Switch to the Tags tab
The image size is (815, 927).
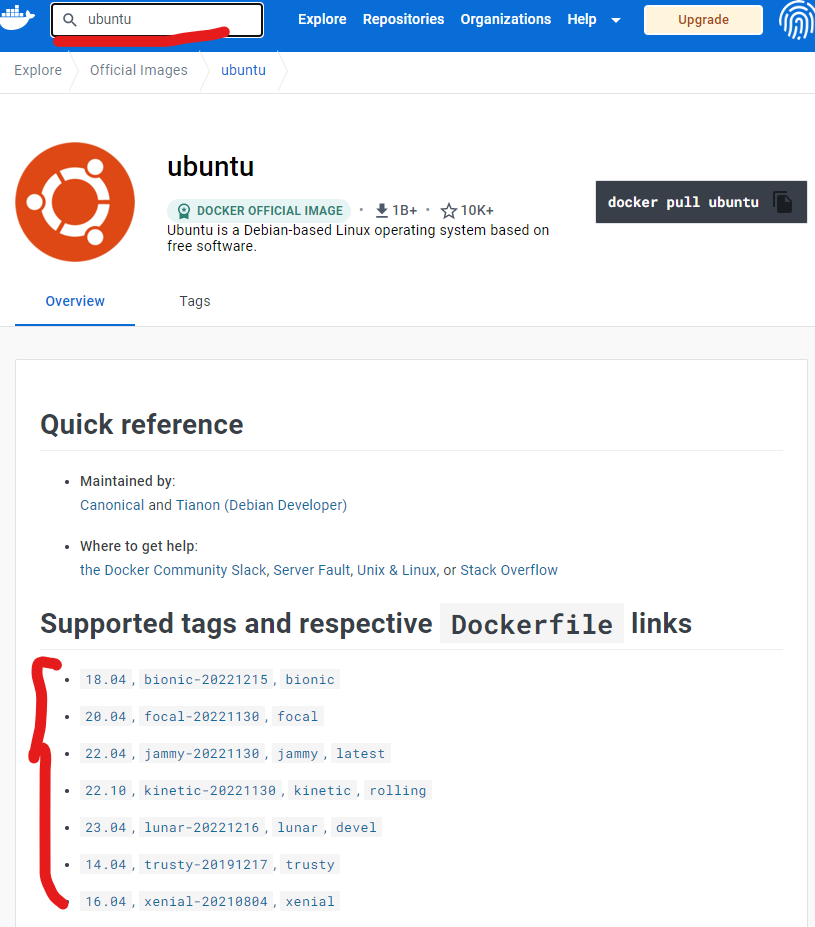pos(194,301)
